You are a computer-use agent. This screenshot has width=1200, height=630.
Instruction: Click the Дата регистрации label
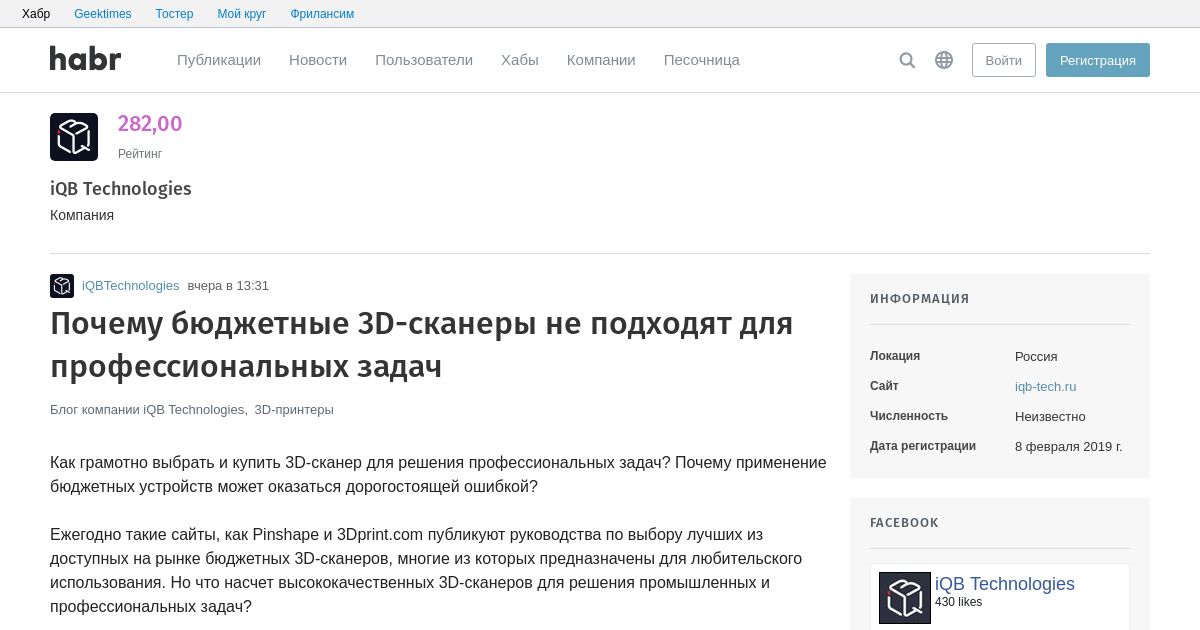click(x=923, y=446)
